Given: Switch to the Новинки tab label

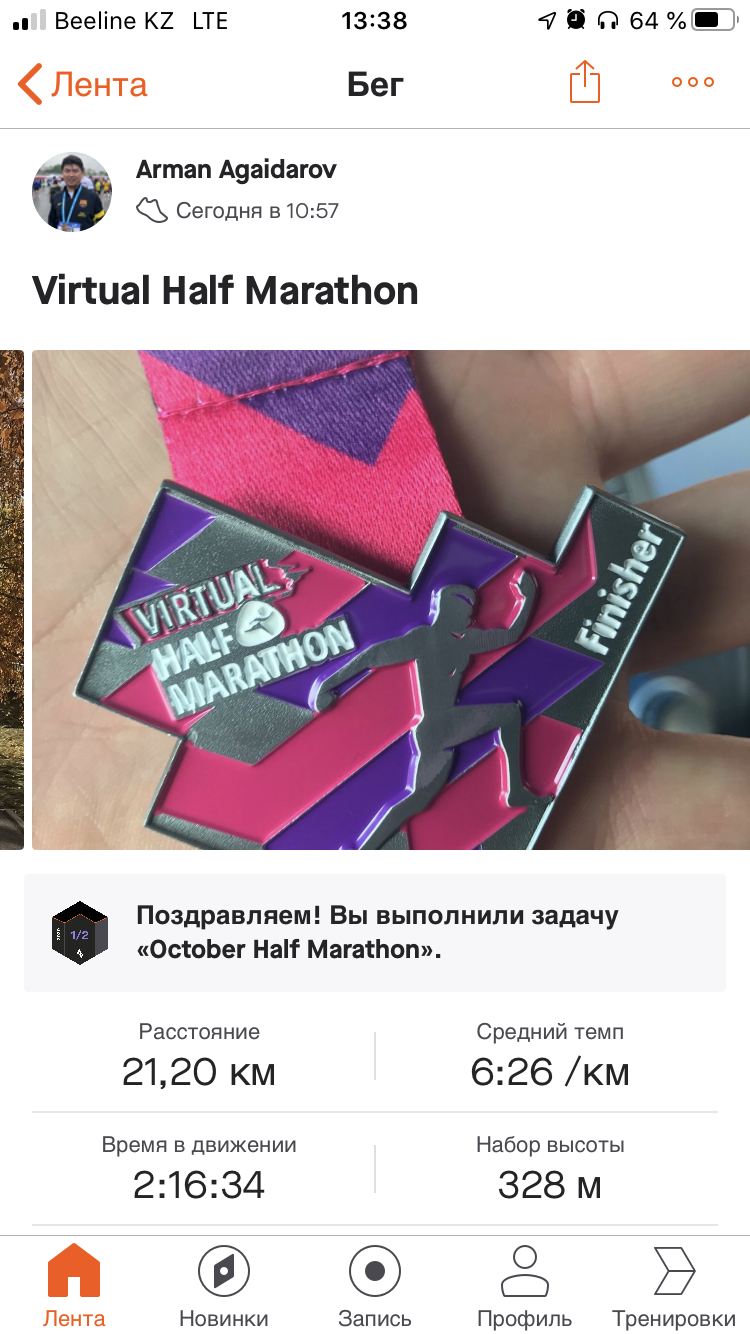Looking at the screenshot, I should tap(224, 1318).
